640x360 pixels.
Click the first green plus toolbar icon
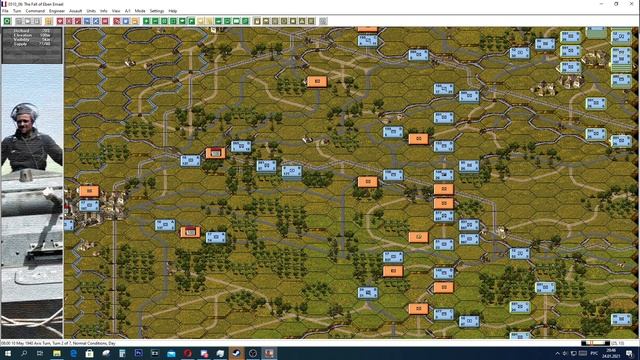[146, 21]
